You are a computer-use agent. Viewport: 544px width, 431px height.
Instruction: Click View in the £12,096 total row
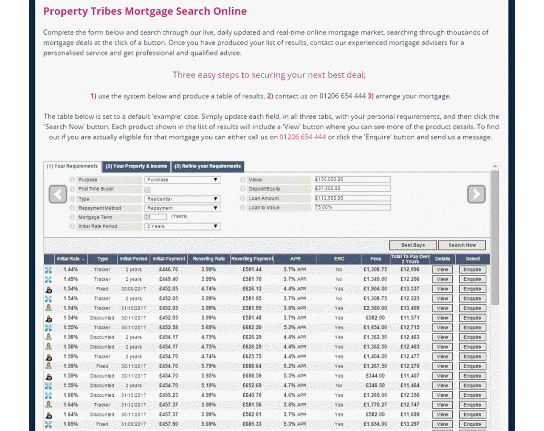pos(442,270)
